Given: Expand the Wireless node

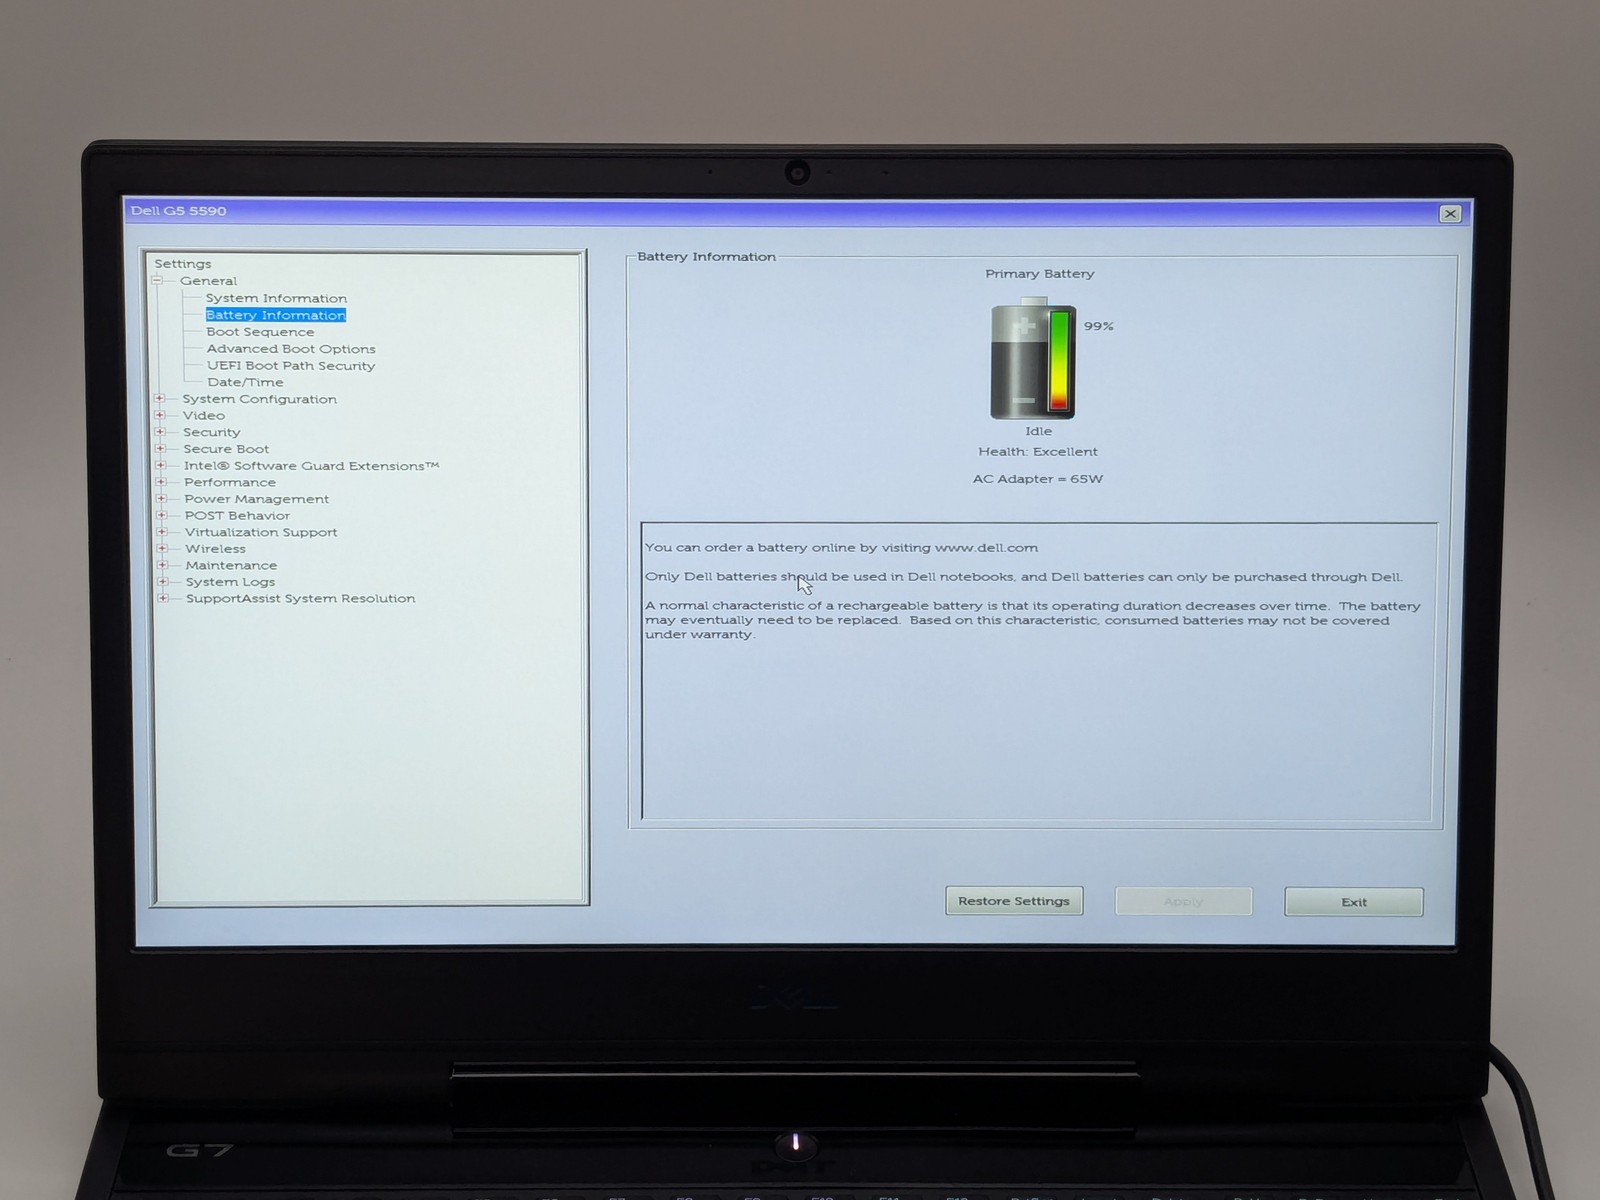Looking at the screenshot, I should point(162,548).
